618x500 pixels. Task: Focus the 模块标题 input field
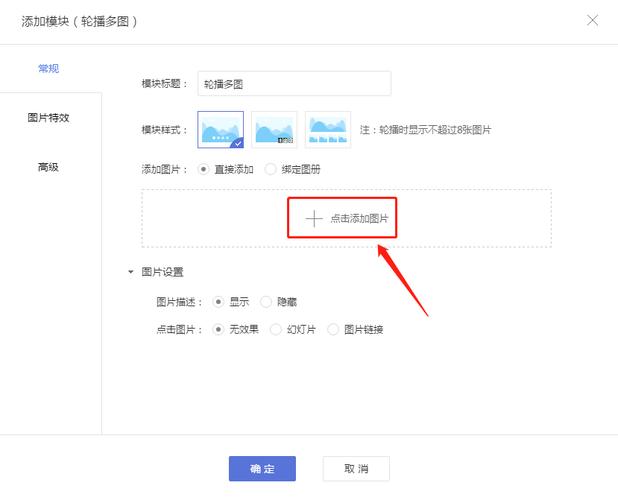coord(293,84)
